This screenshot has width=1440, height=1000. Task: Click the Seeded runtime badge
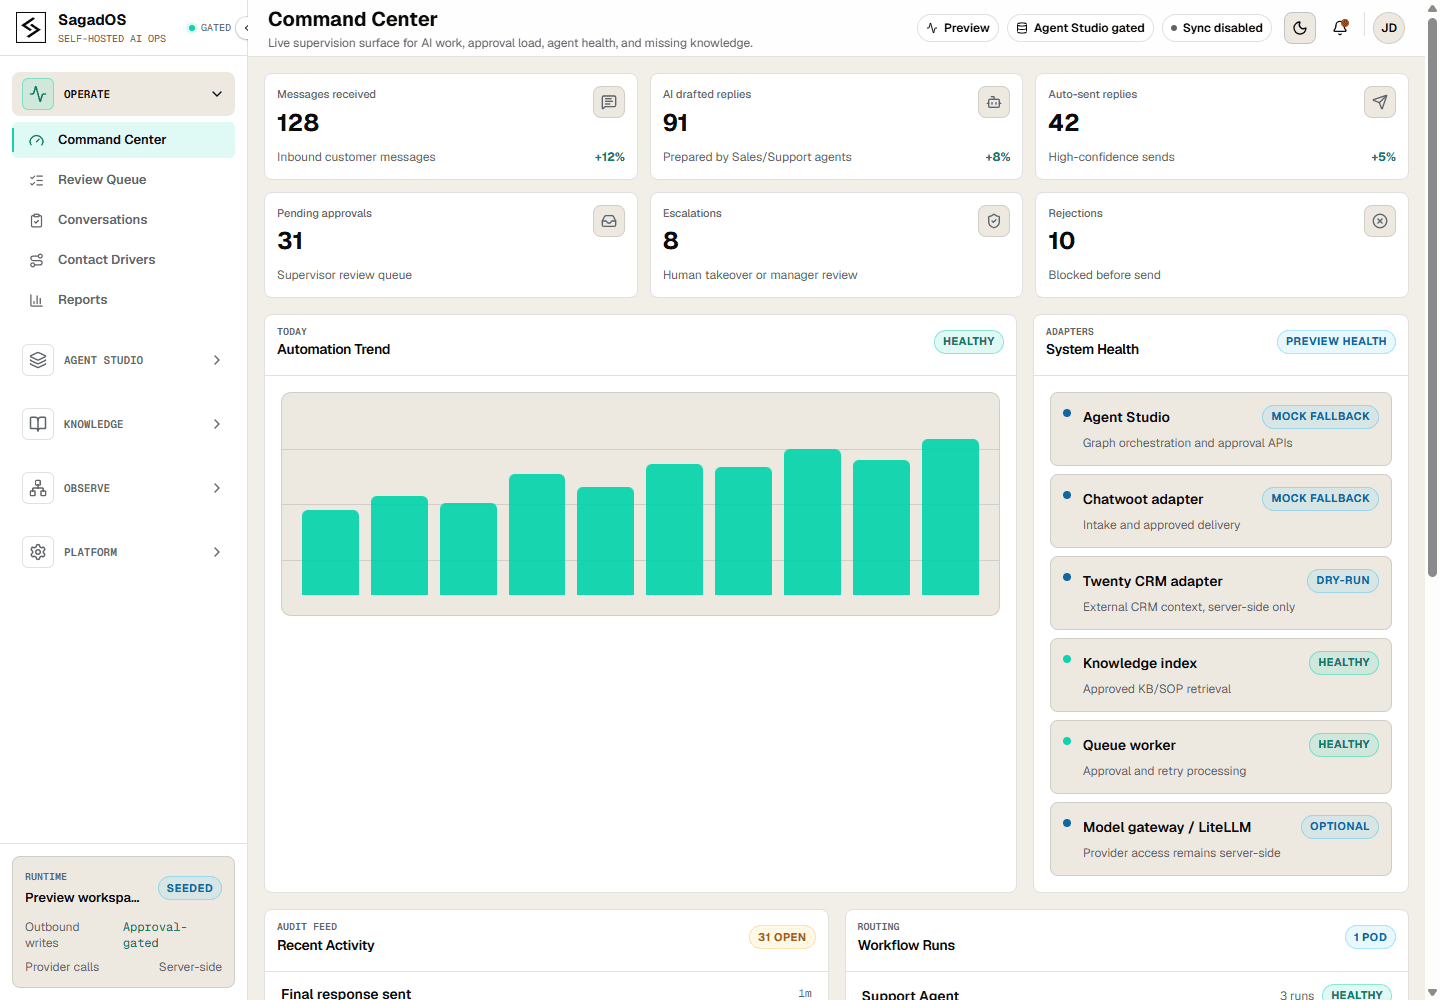(x=190, y=888)
